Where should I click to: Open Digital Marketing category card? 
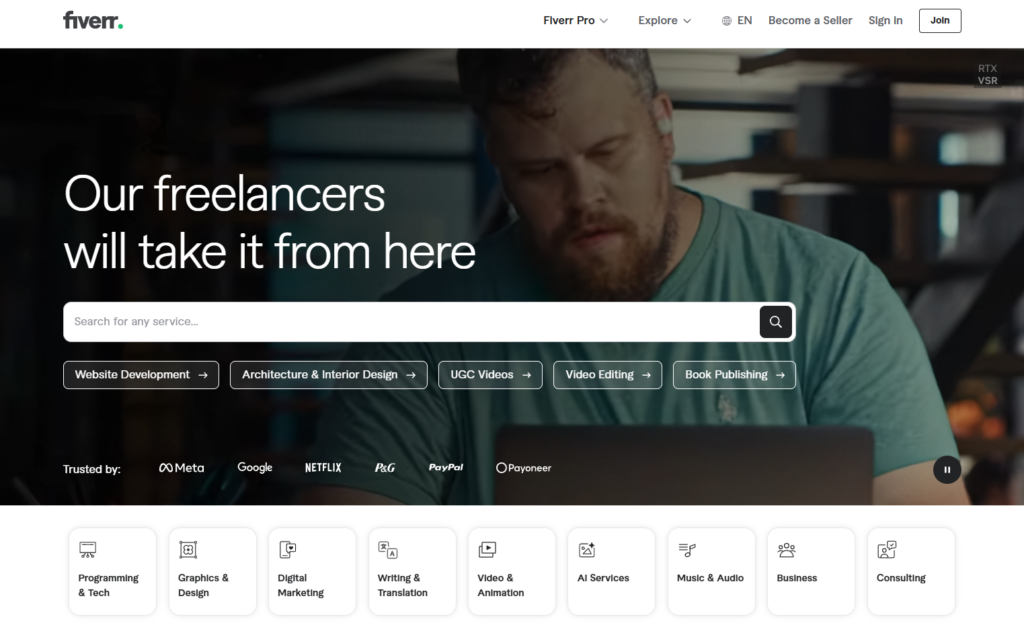312,571
